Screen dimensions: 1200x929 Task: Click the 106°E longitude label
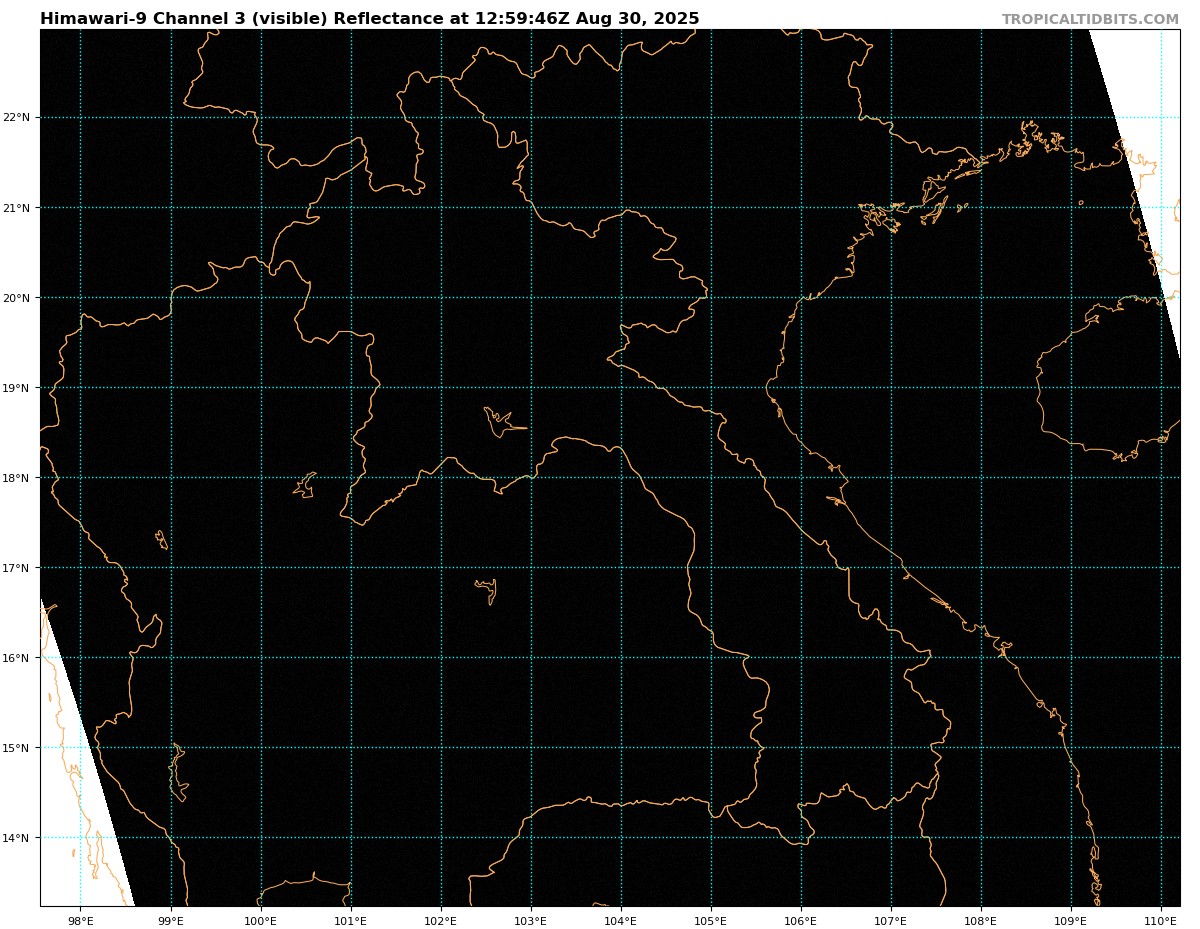point(801,920)
